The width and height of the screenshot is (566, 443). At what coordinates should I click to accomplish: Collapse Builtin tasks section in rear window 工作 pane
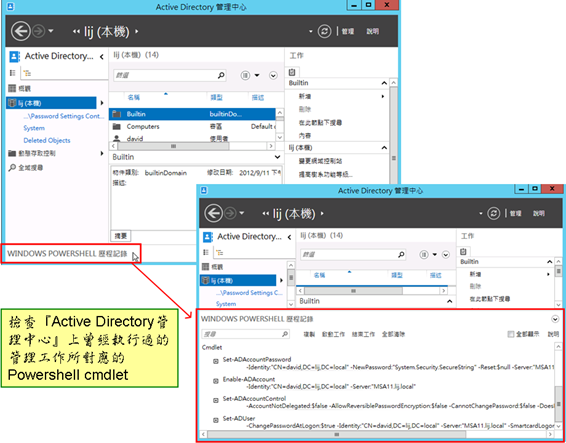[x=384, y=83]
